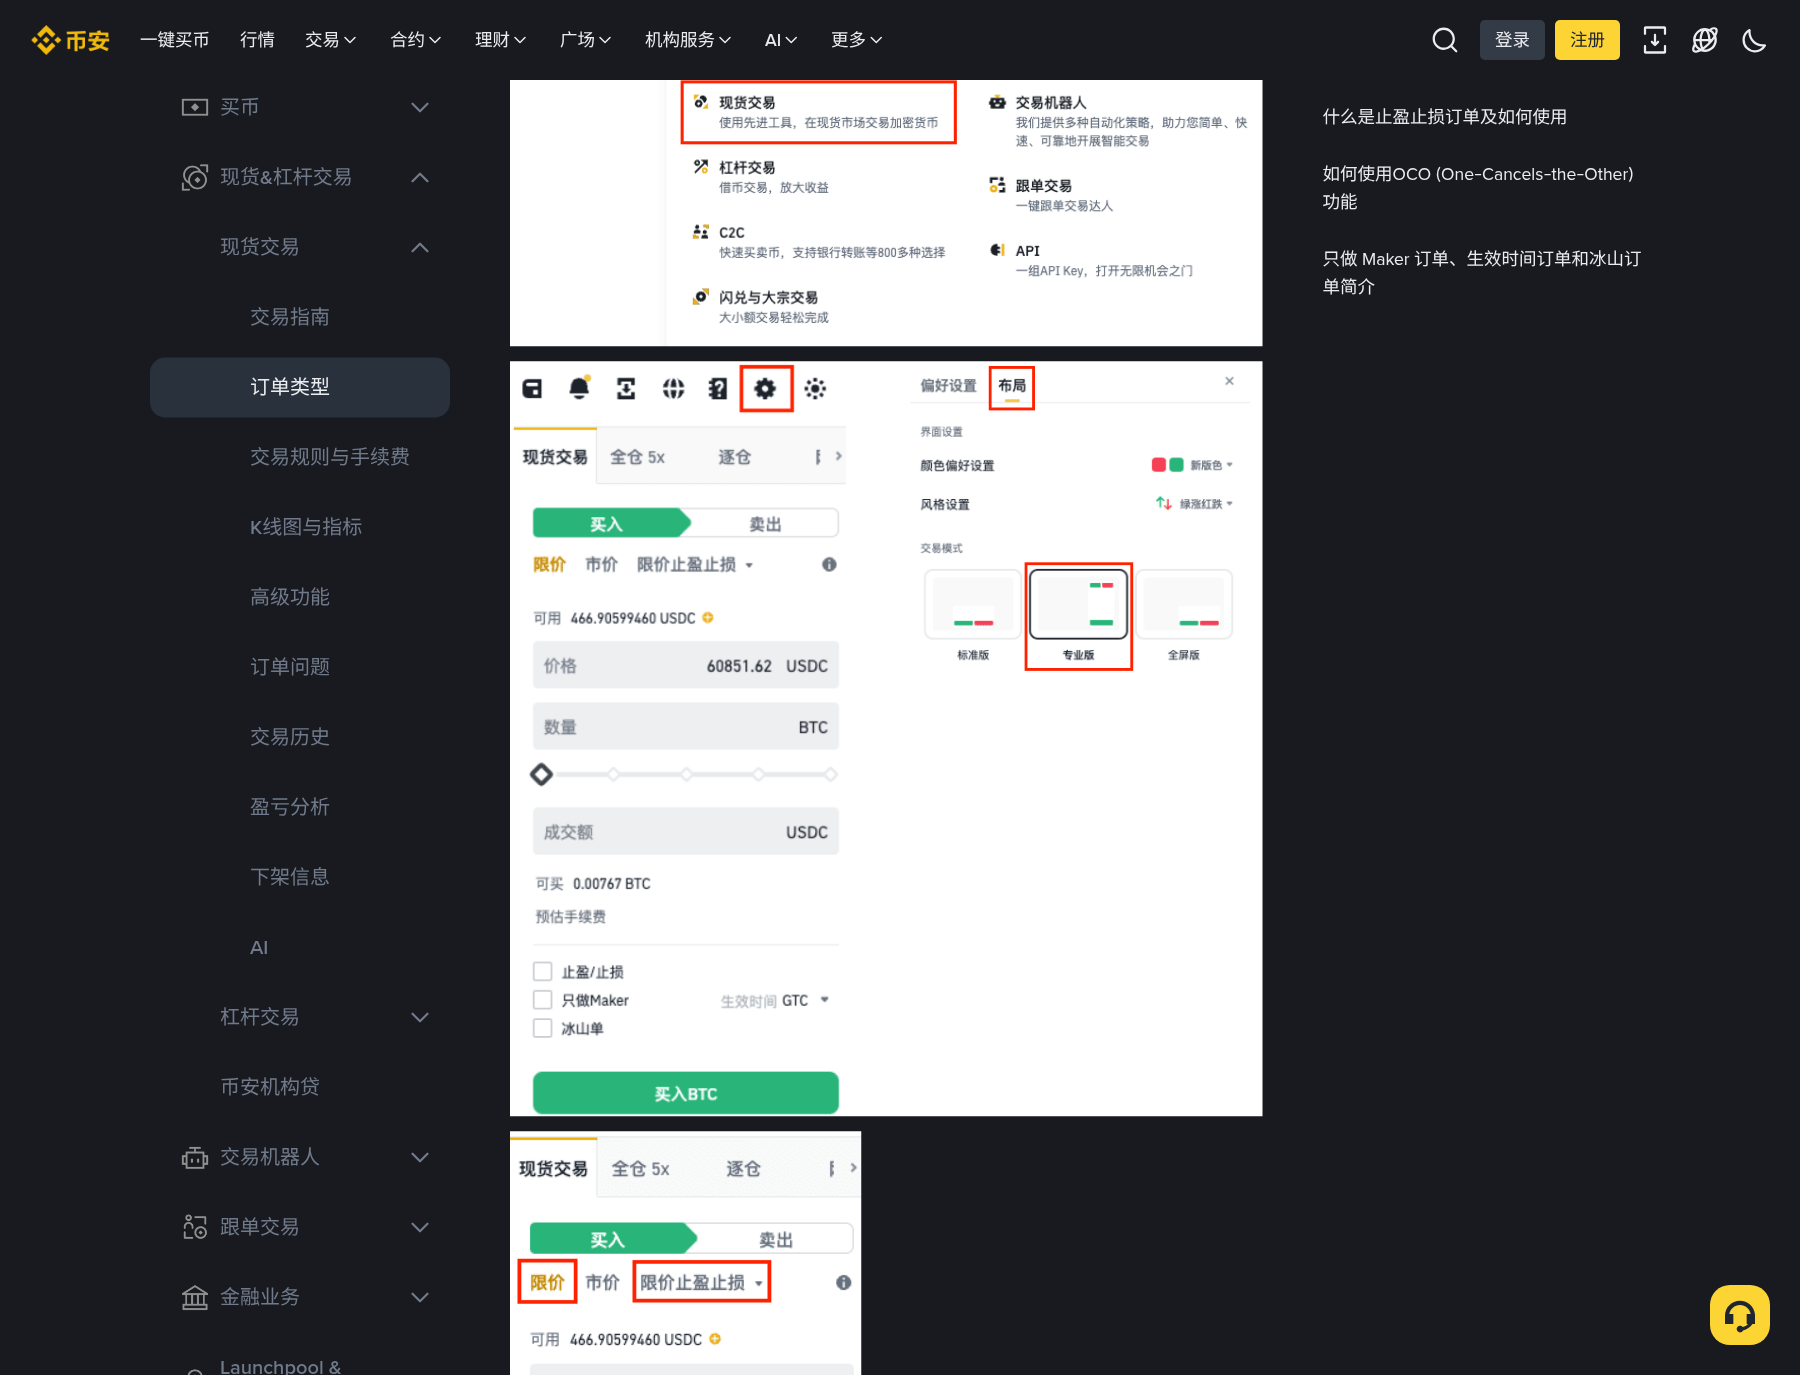Viewport: 1800px width, 1375px height.
Task: Expand the 理财 navigation menu
Action: pos(500,40)
